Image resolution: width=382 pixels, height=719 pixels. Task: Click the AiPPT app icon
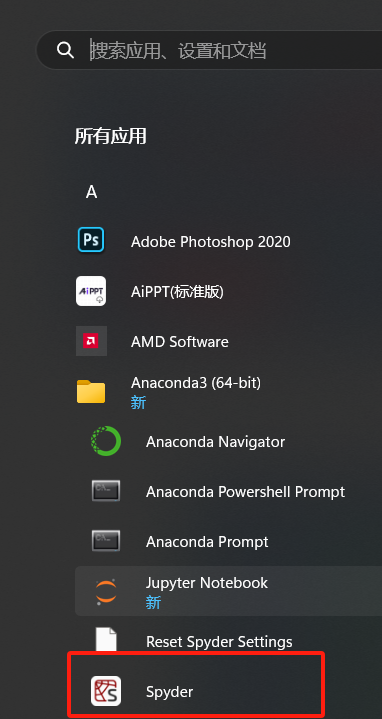pos(91,291)
